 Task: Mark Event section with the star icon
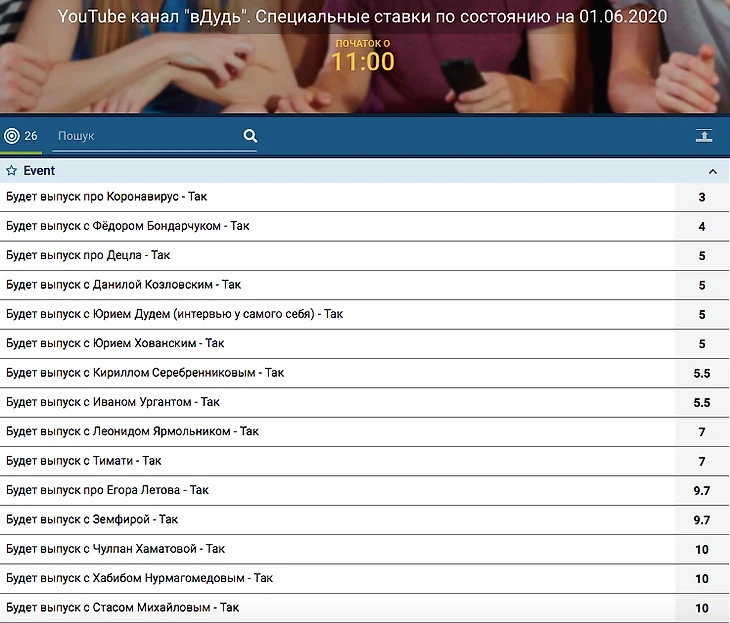12,171
